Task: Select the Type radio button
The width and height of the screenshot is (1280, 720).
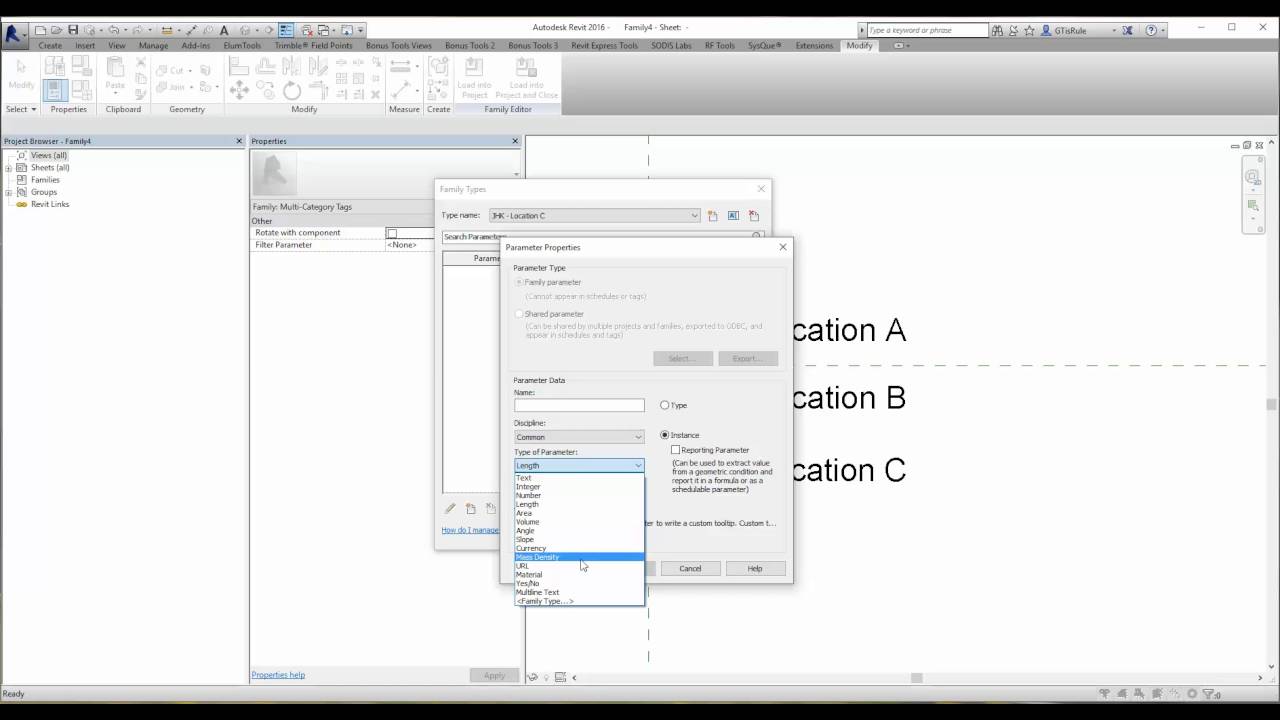Action: pyautogui.click(x=665, y=405)
